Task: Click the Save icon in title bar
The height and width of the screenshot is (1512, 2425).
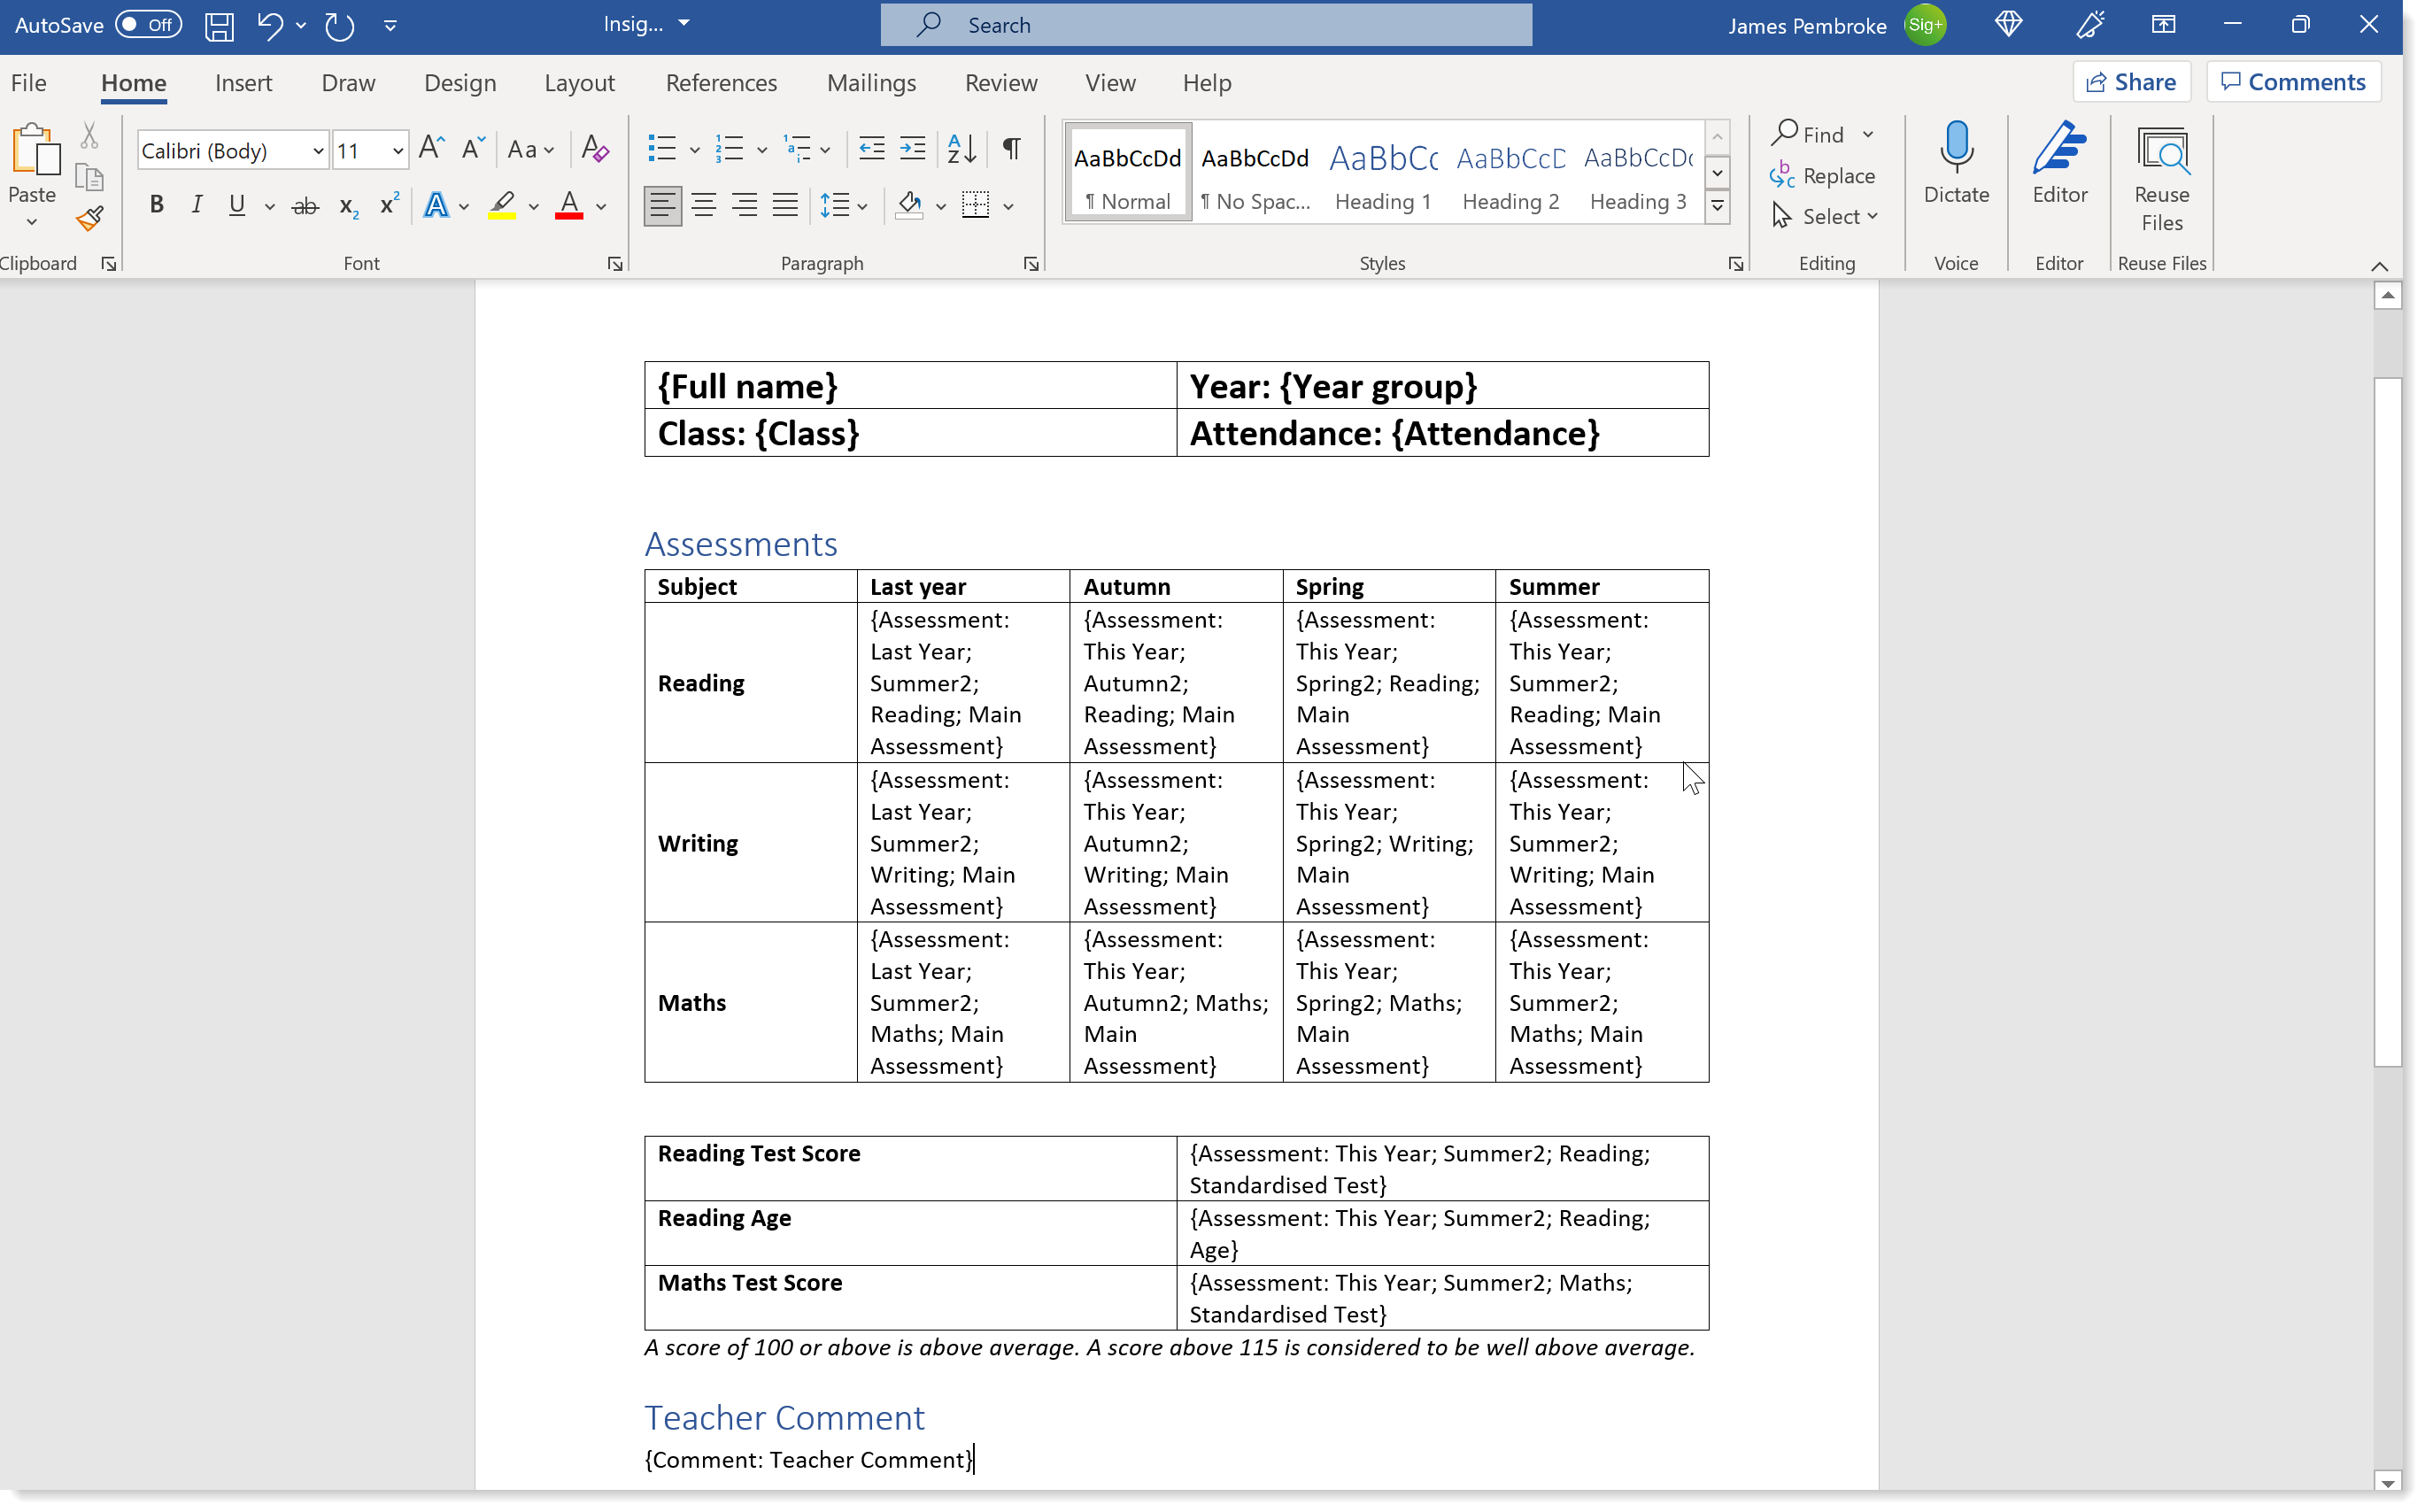Action: (x=219, y=25)
